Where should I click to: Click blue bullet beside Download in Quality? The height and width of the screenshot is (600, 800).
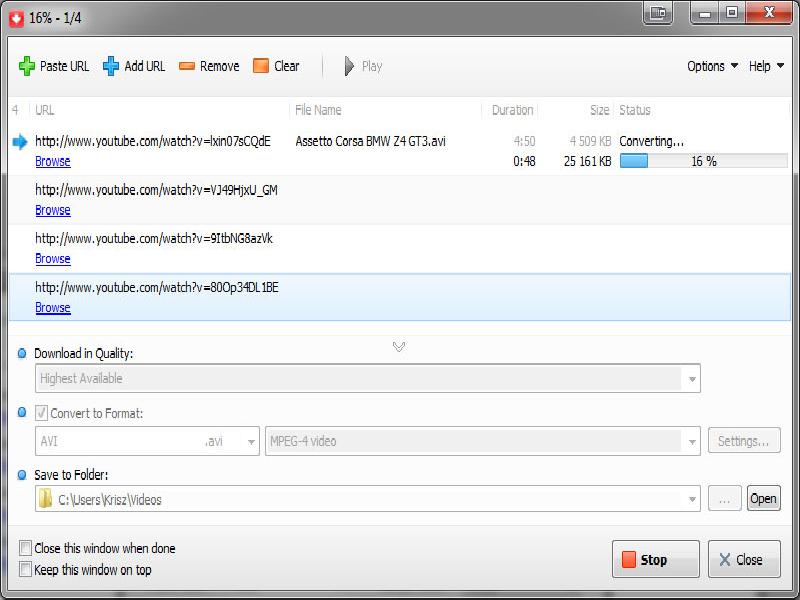pyautogui.click(x=22, y=353)
